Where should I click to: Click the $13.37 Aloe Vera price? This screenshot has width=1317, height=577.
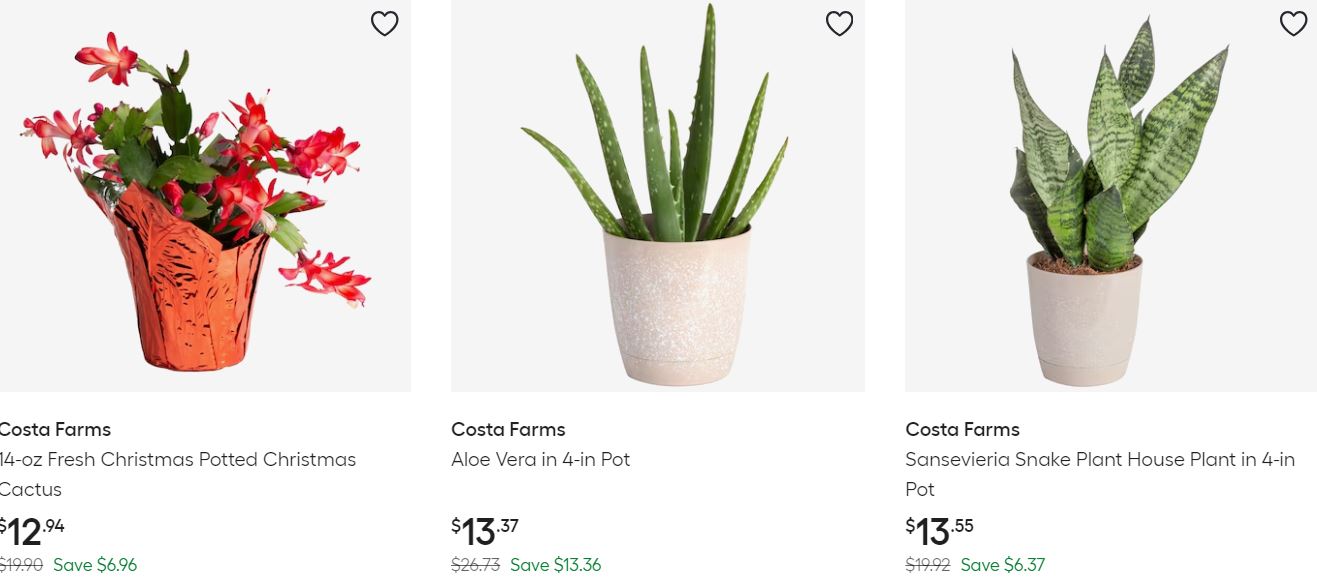coord(485,530)
